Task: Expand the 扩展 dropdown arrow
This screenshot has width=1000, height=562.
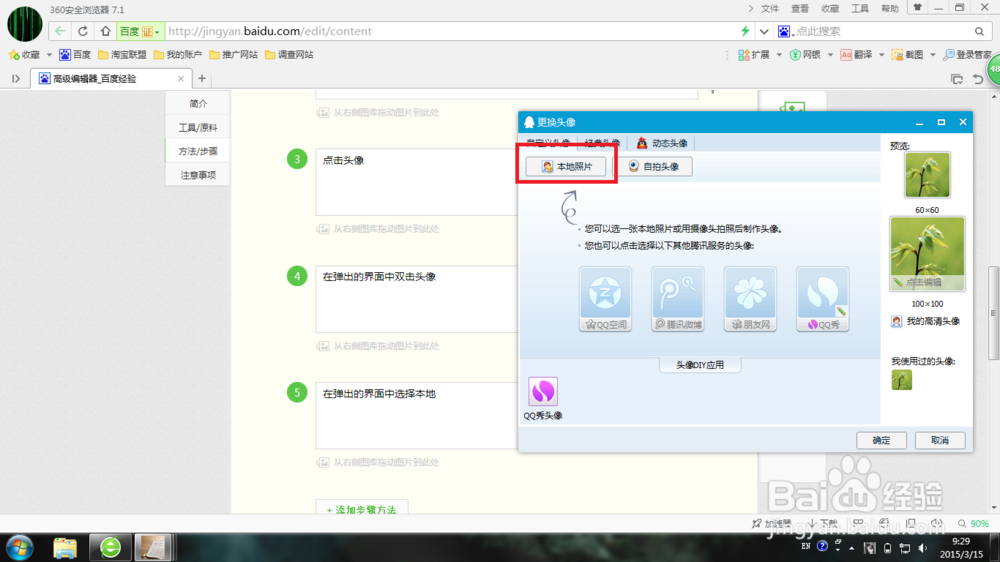Action: click(x=779, y=55)
